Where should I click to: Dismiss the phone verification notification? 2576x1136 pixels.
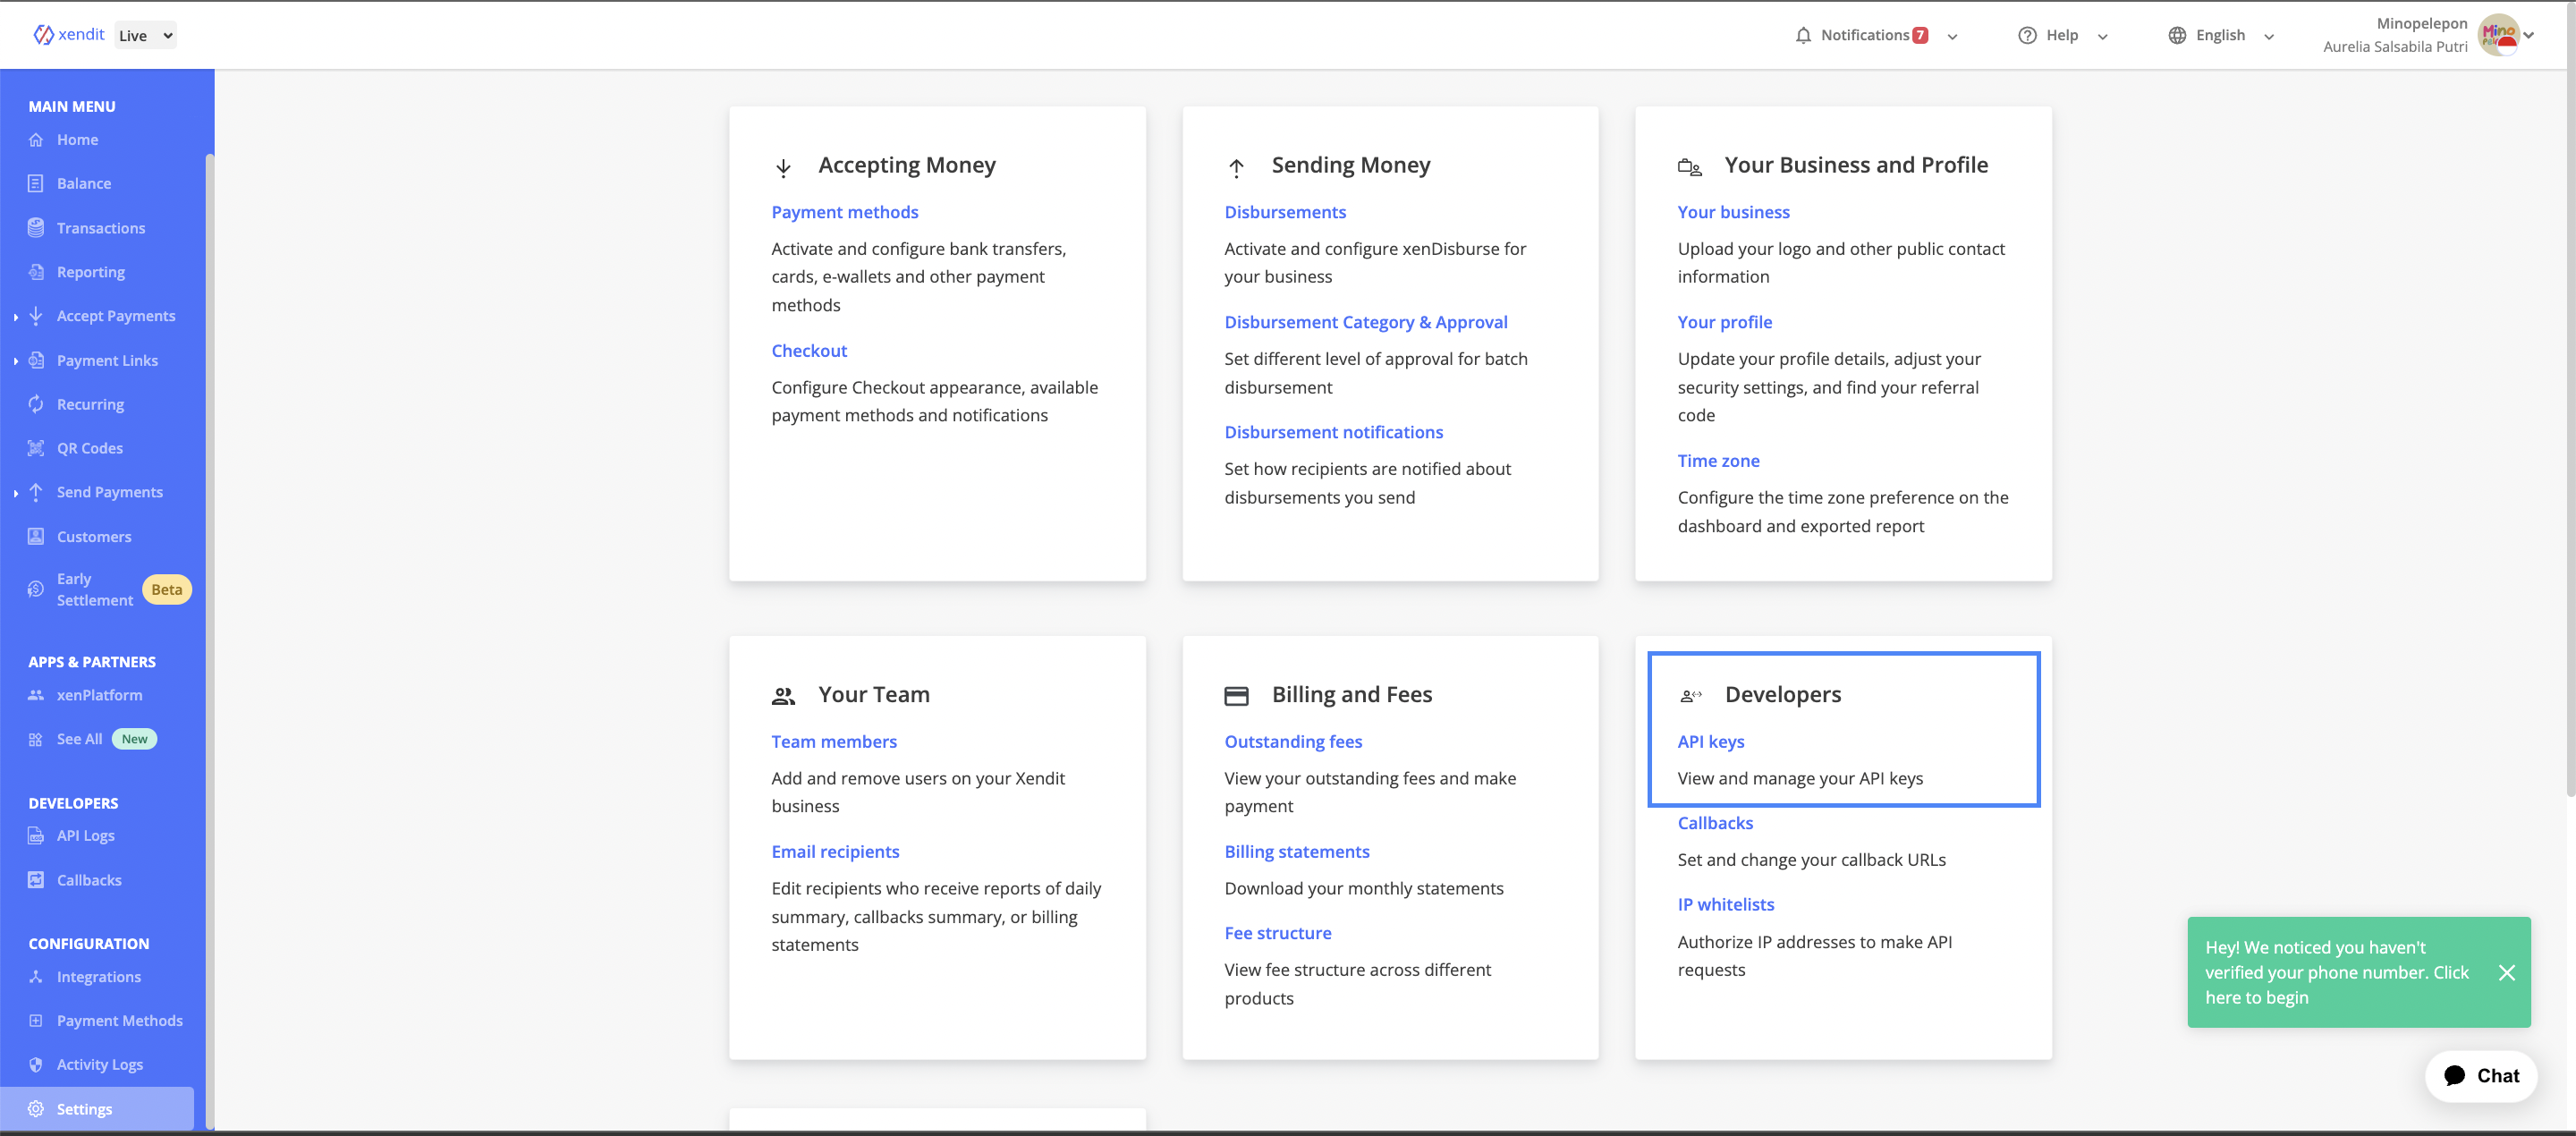tap(2505, 971)
